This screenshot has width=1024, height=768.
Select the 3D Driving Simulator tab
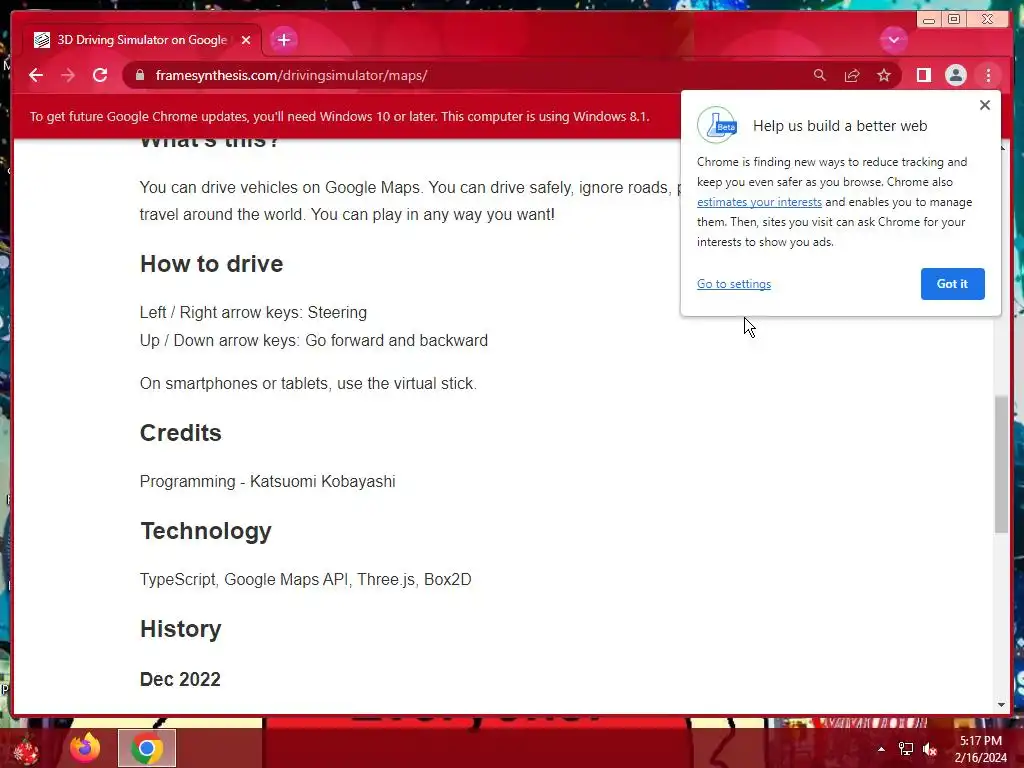[x=142, y=40]
